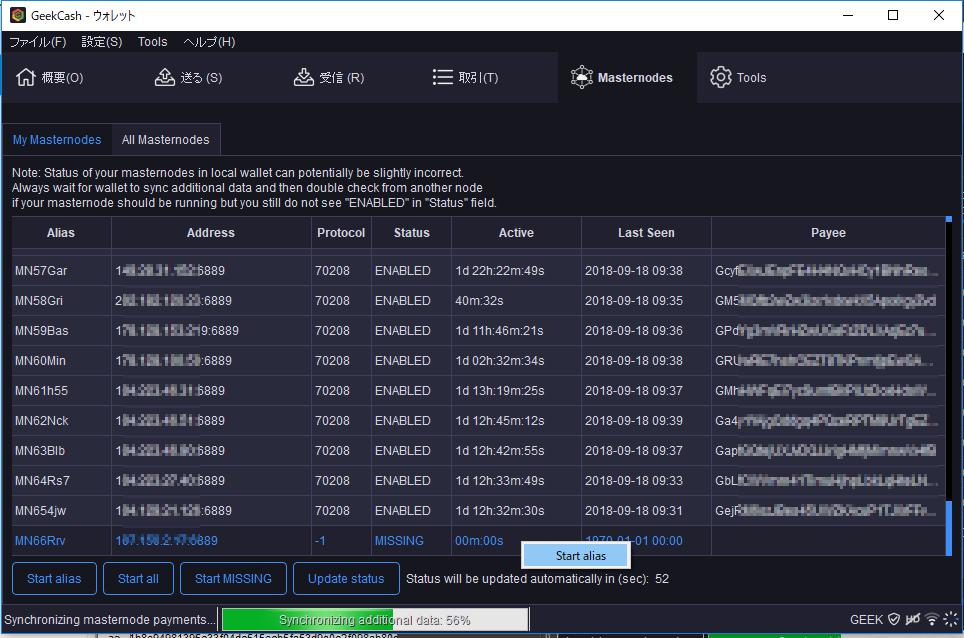Click the 送る send icon
964x638 pixels.
coord(165,78)
